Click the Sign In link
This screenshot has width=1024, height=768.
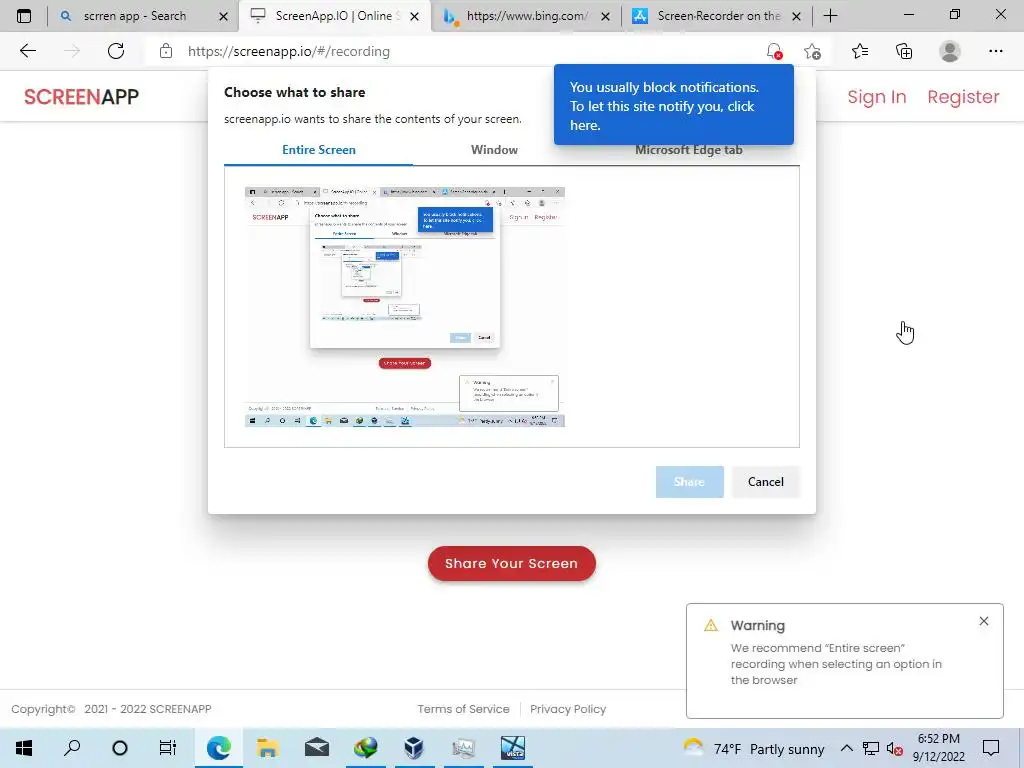[x=876, y=97]
